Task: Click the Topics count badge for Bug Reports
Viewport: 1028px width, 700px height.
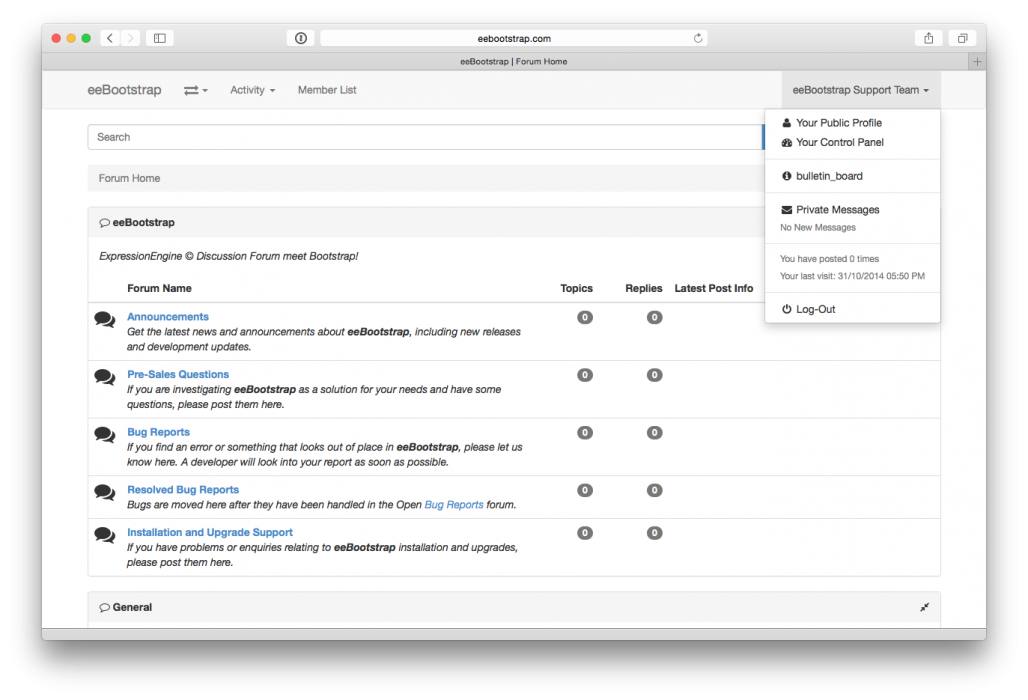Action: tap(585, 433)
